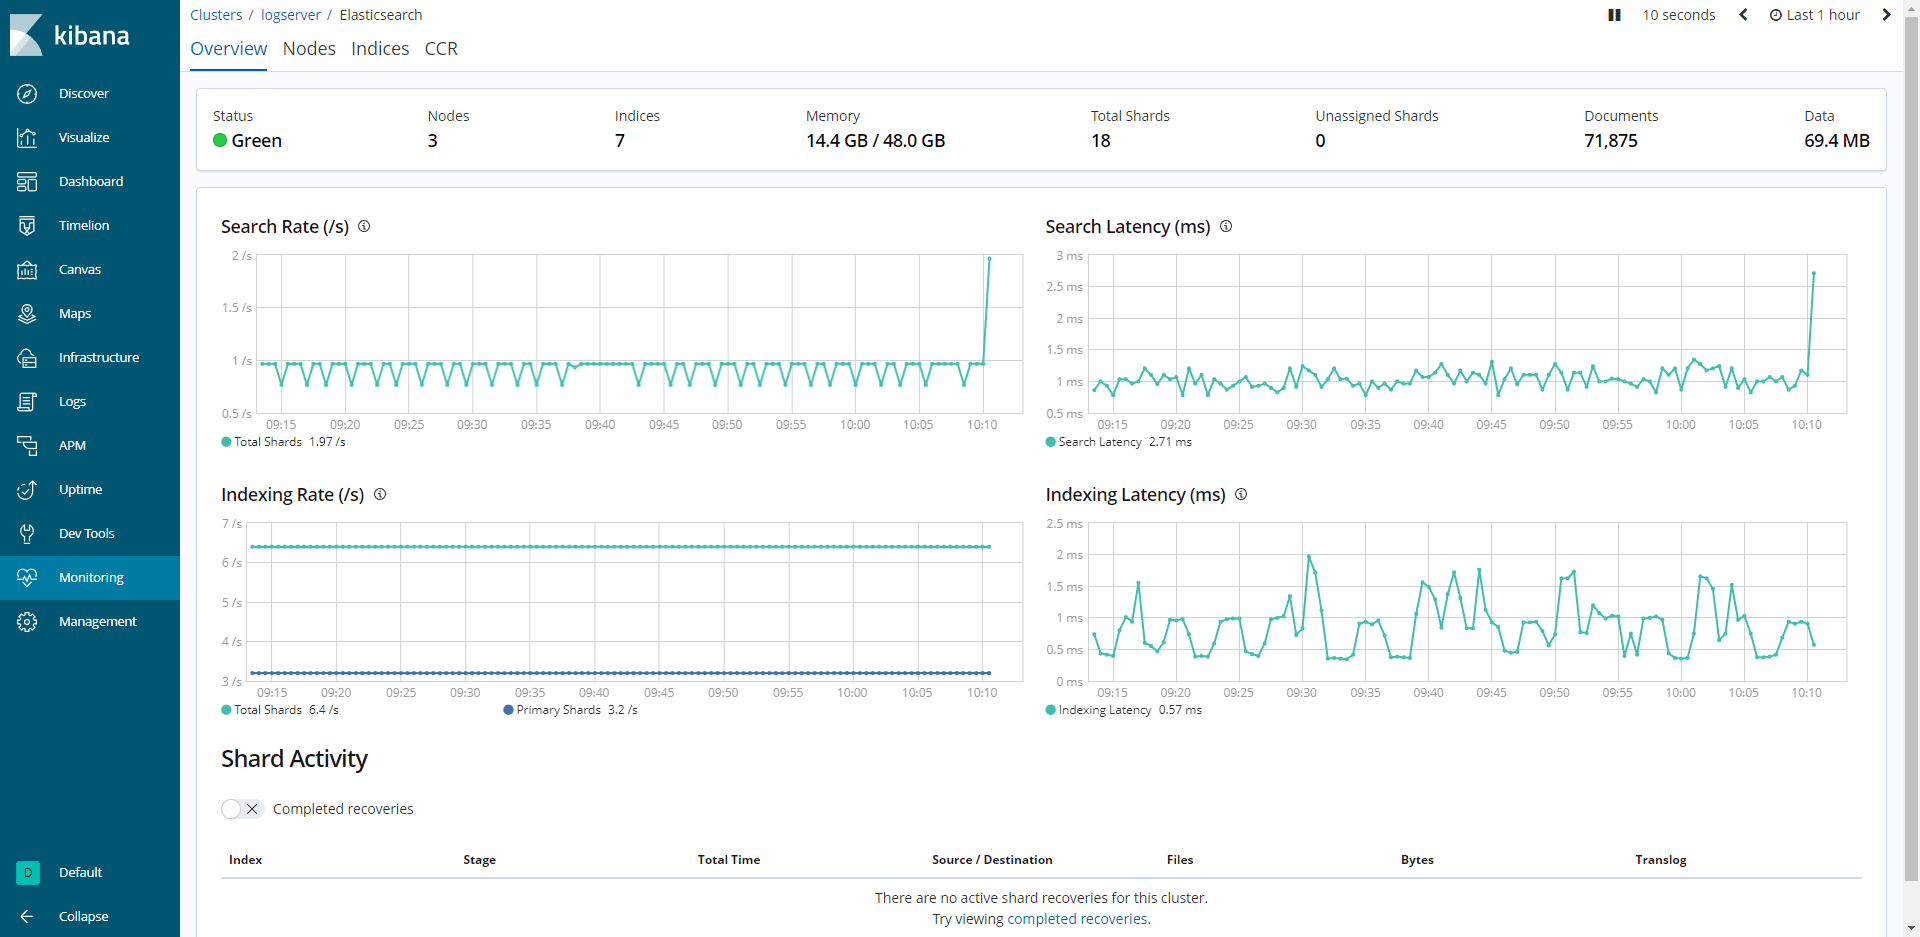Show info for Search Rate chart
This screenshot has height=937, width=1920.
(364, 226)
